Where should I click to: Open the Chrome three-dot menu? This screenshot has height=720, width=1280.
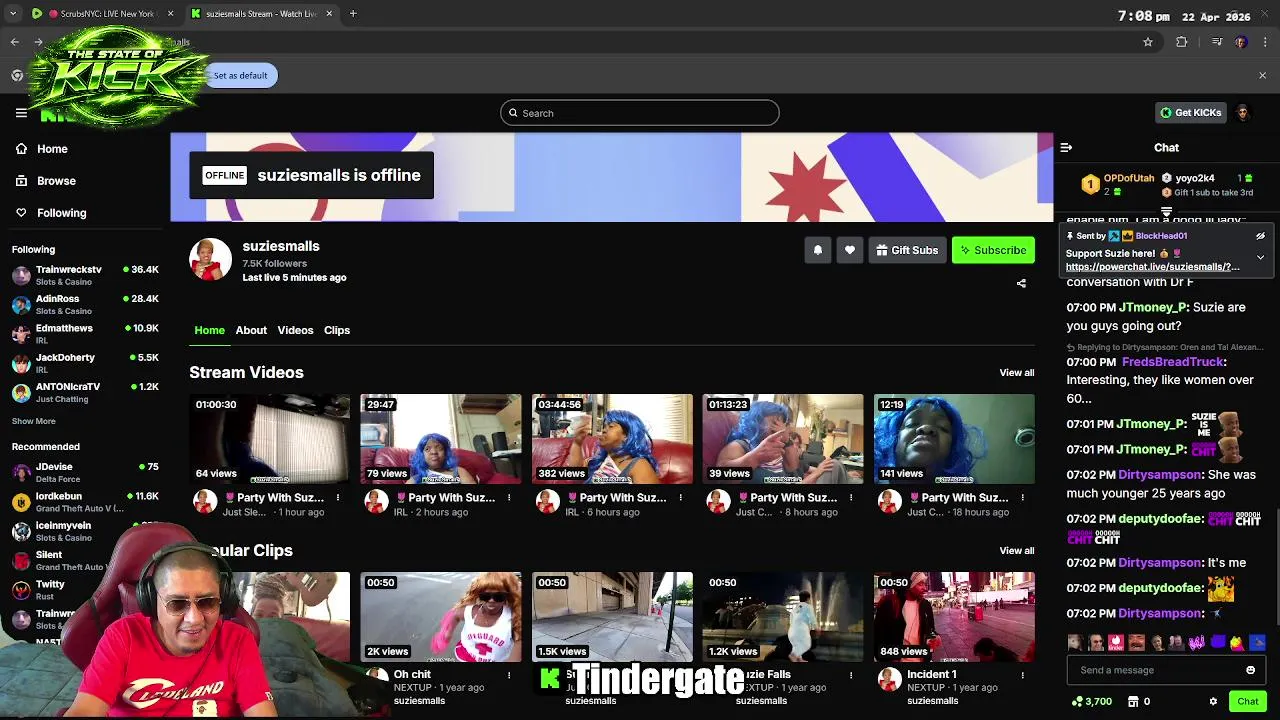pos(1266,42)
